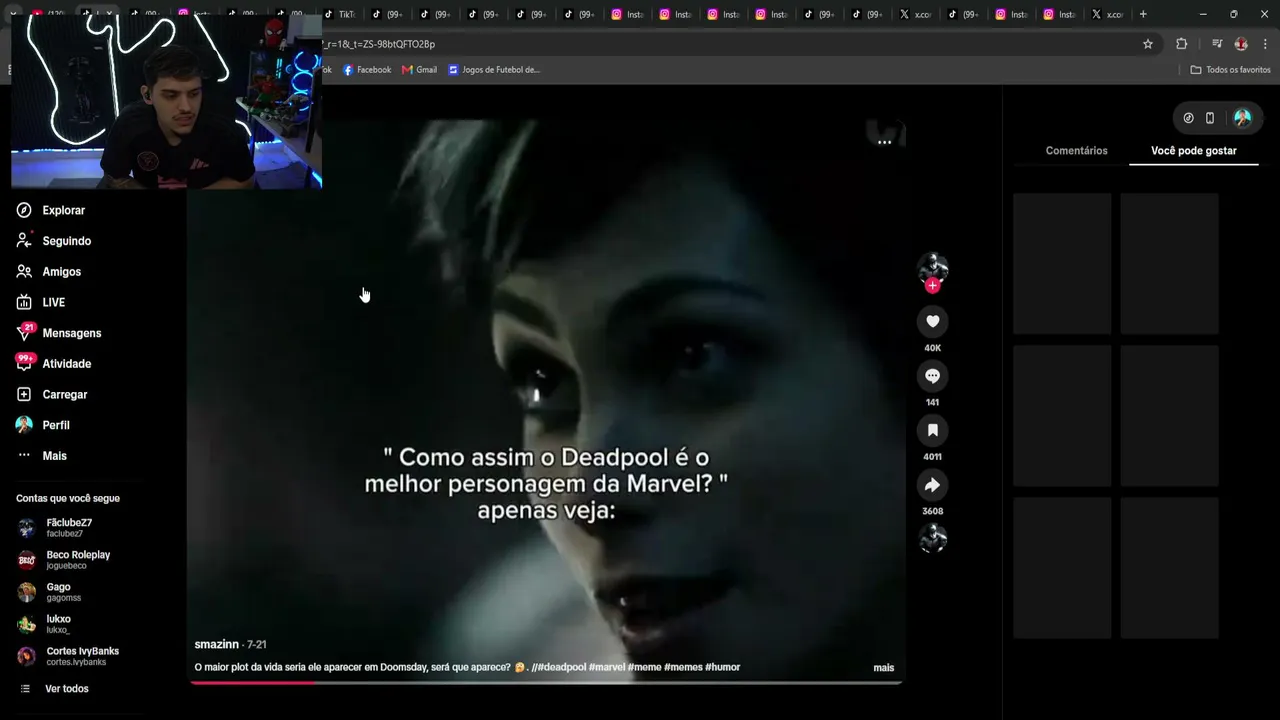The width and height of the screenshot is (1280, 720).
Task: Open the TikTok profile avatar menu
Action: (1242, 118)
